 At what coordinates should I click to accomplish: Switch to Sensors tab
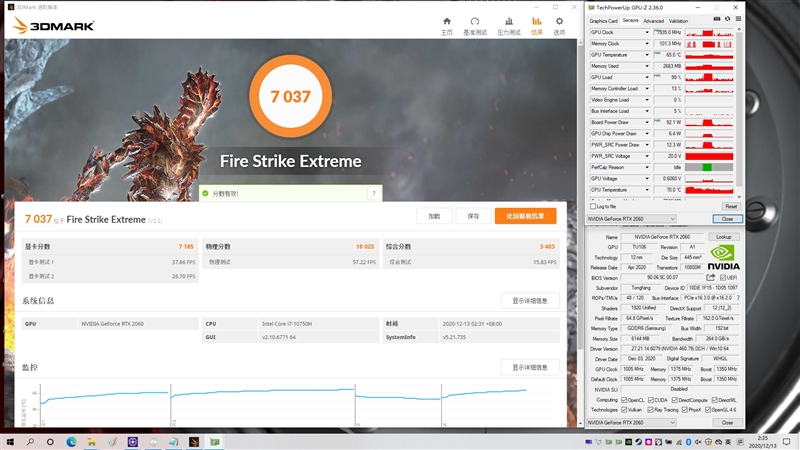tap(630, 20)
